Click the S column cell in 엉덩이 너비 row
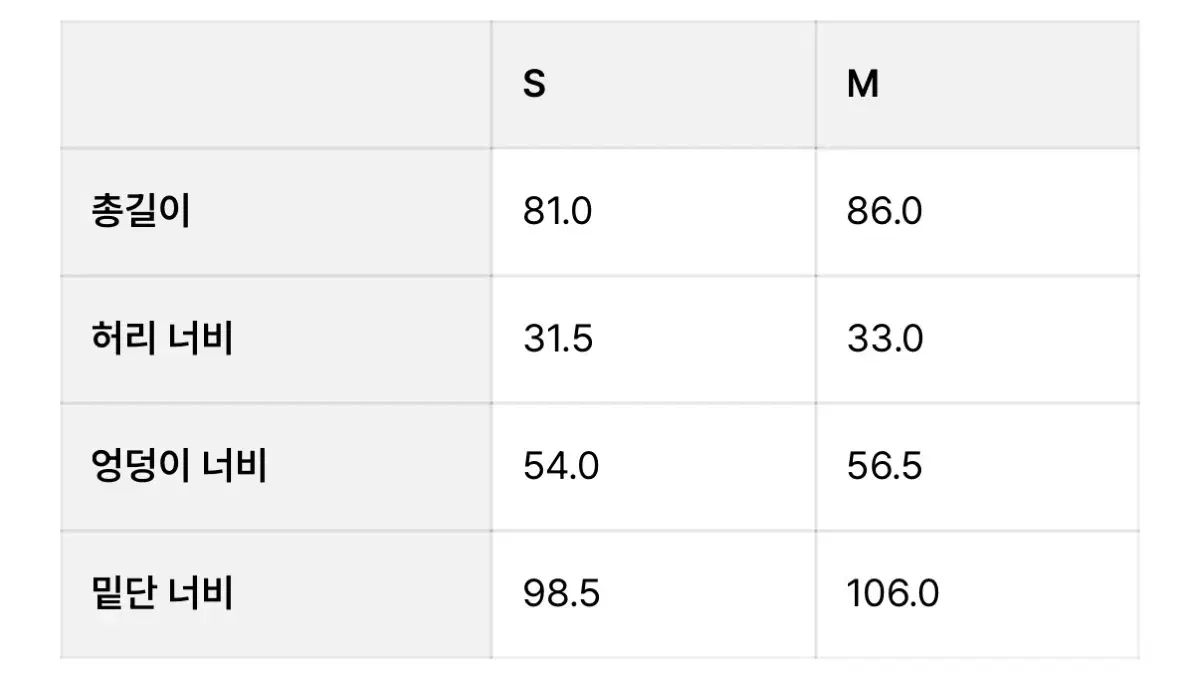This screenshot has width=1200, height=686. click(653, 466)
